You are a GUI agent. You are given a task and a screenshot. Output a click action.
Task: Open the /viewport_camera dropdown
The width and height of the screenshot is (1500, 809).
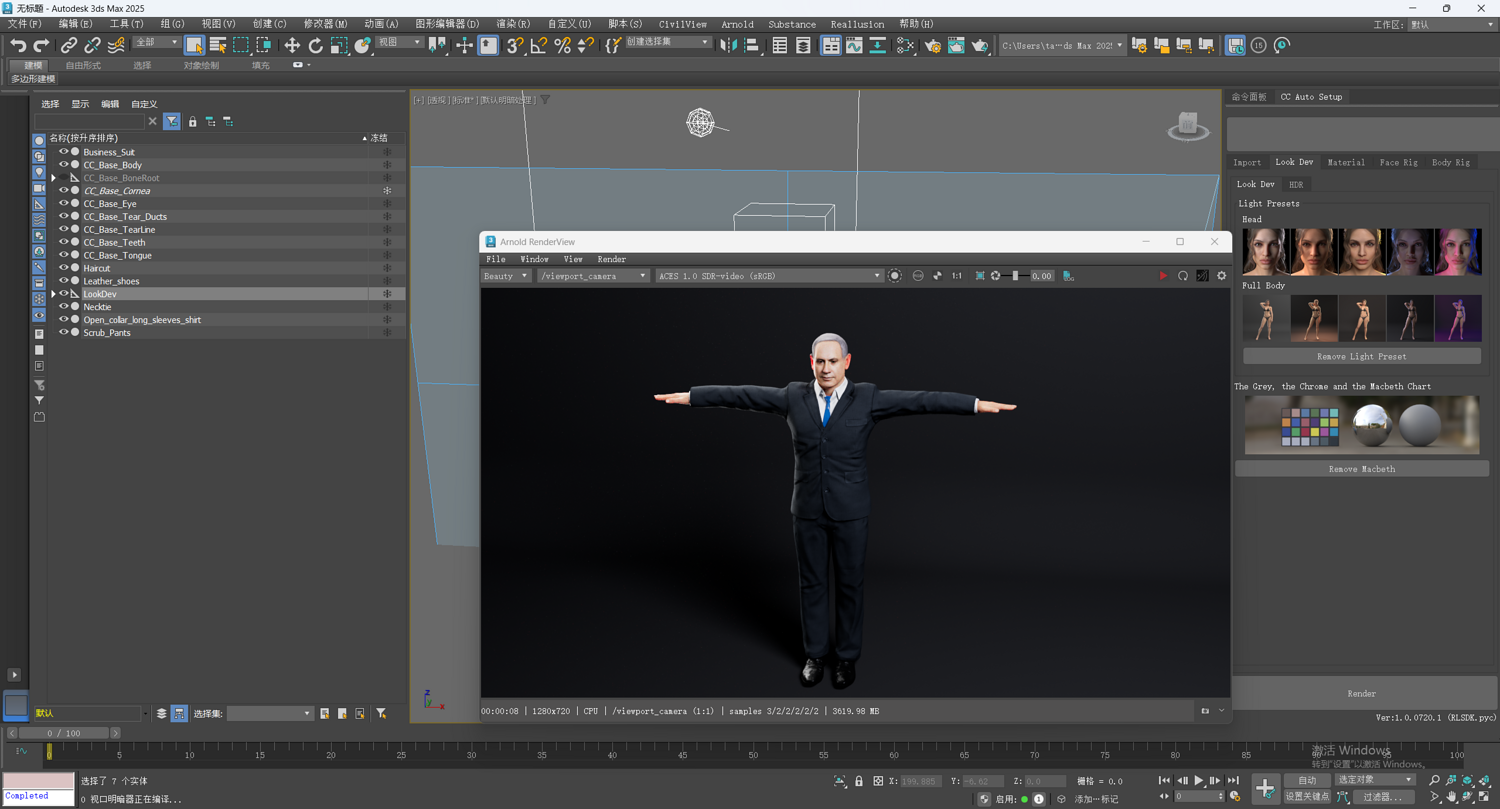tap(593, 276)
